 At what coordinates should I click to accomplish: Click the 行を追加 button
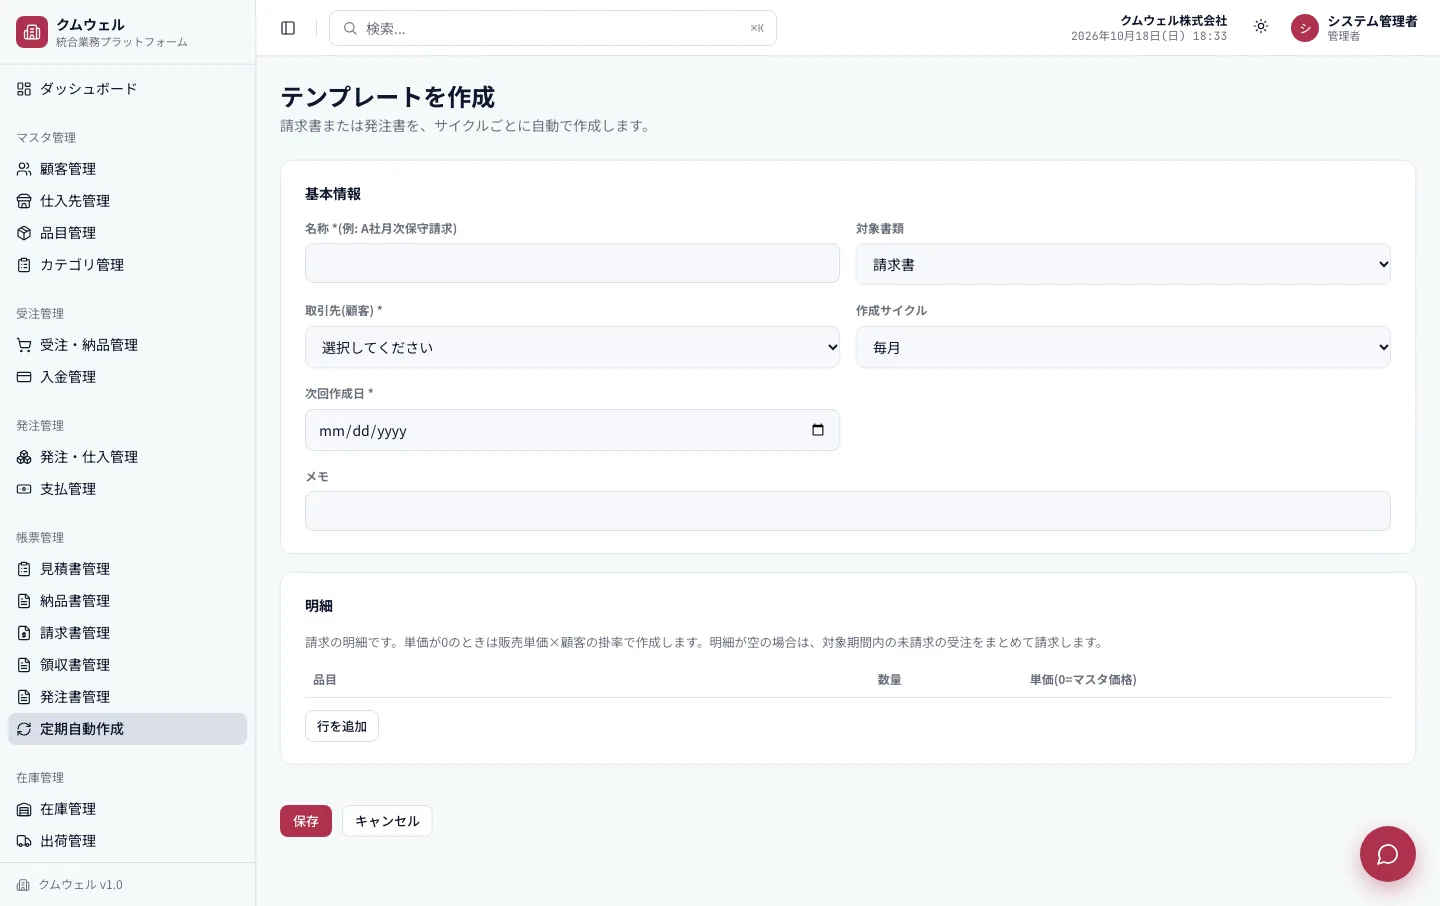342,726
